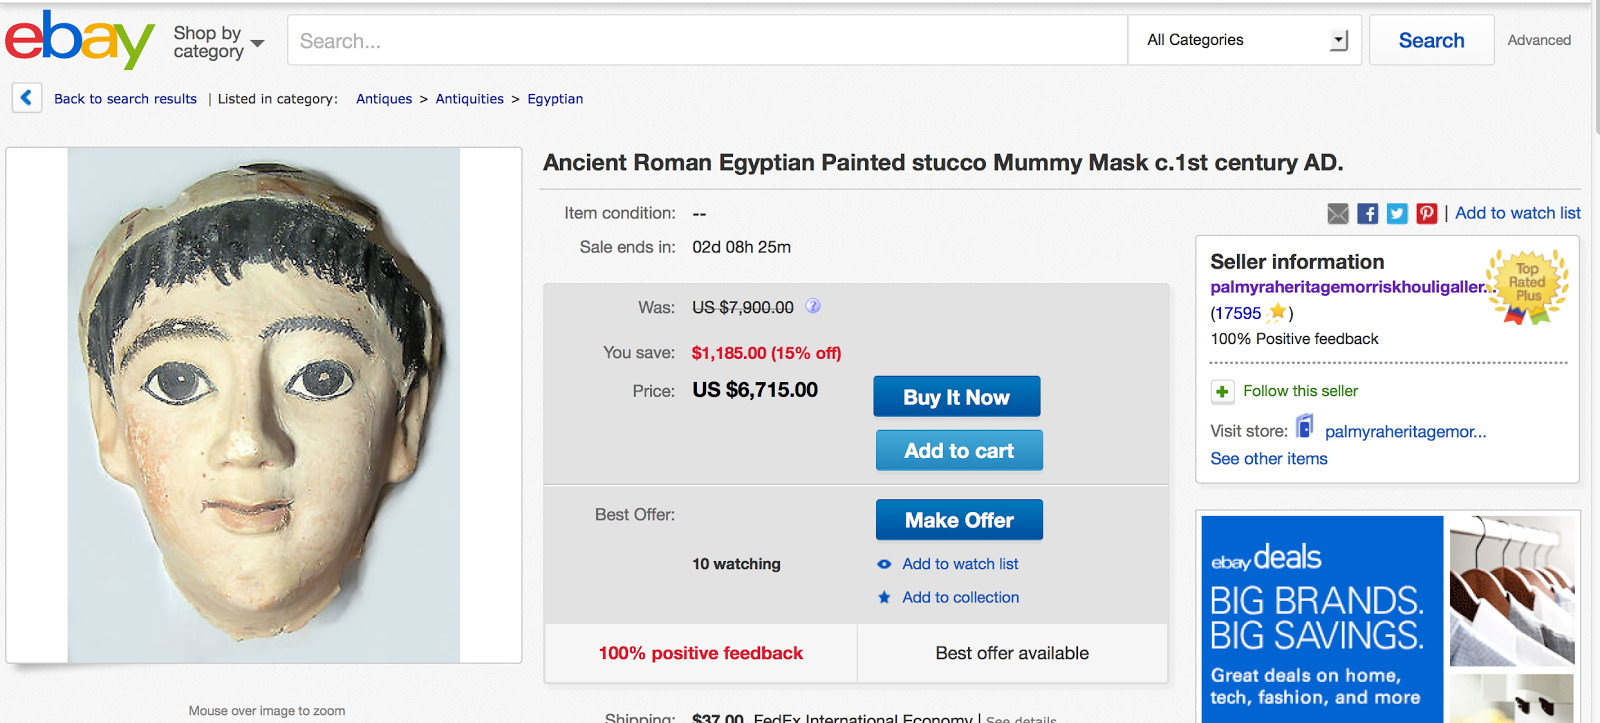Click in the Search text field
The width and height of the screenshot is (1600, 723).
tap(707, 41)
